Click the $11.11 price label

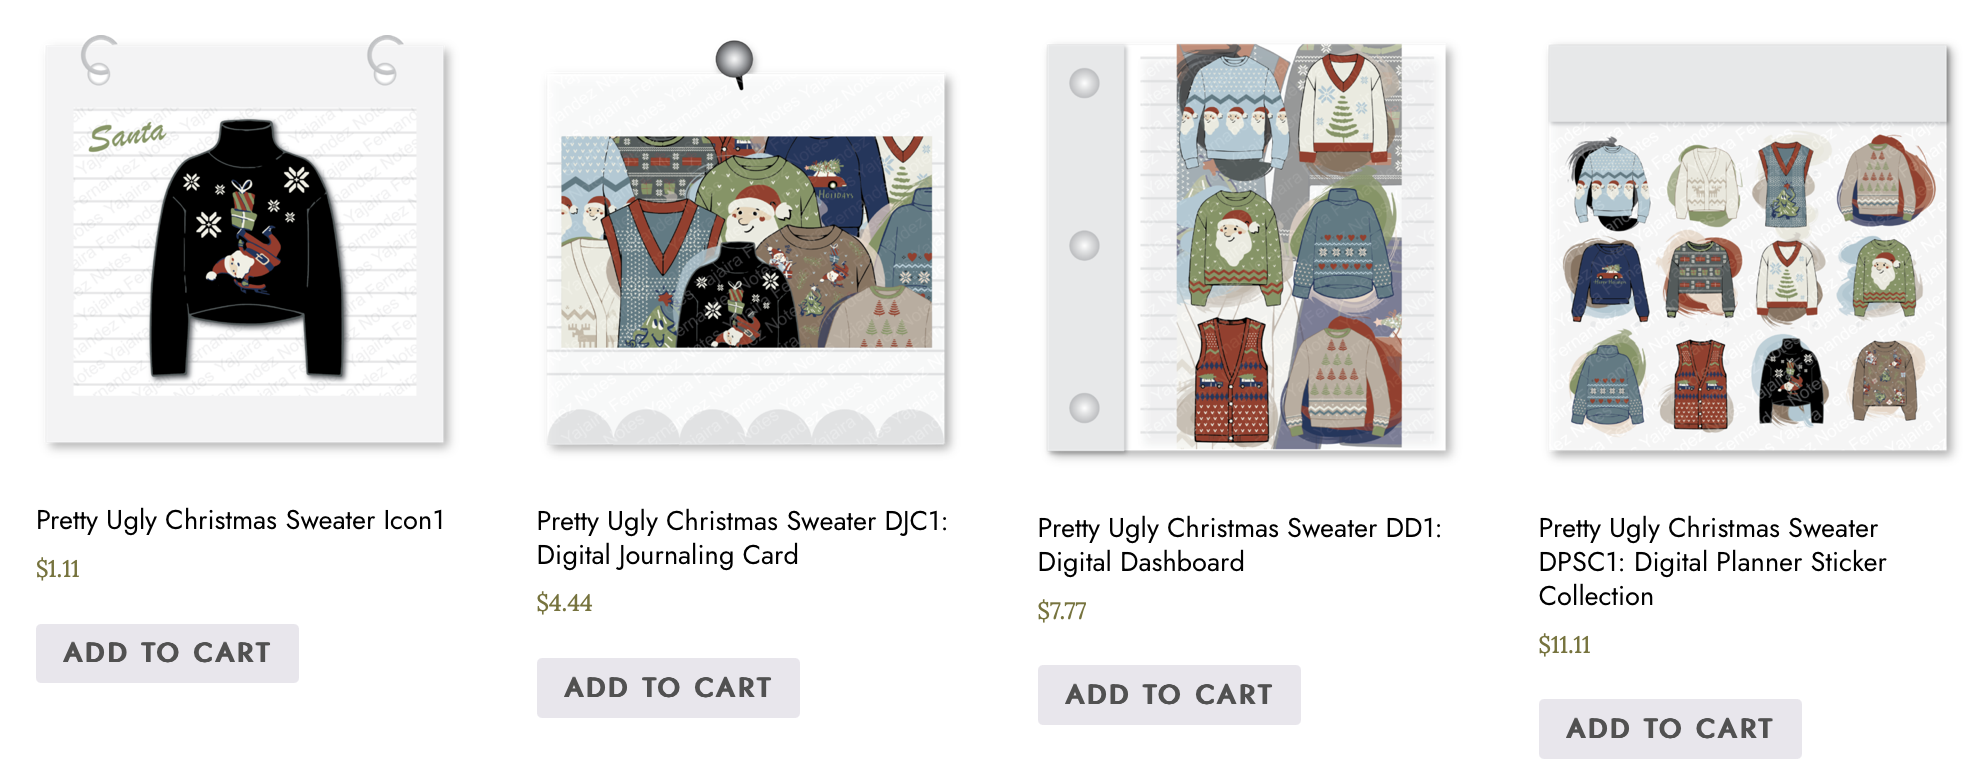coord(1564,644)
